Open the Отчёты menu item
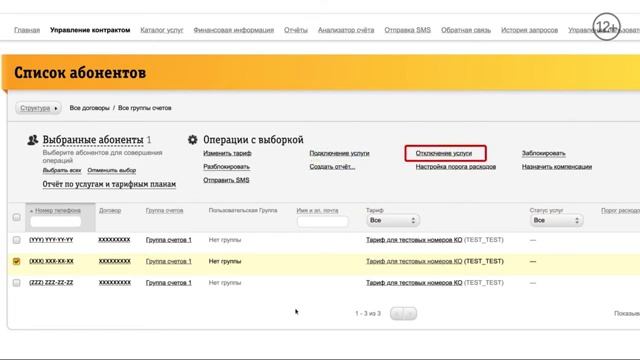 296,30
